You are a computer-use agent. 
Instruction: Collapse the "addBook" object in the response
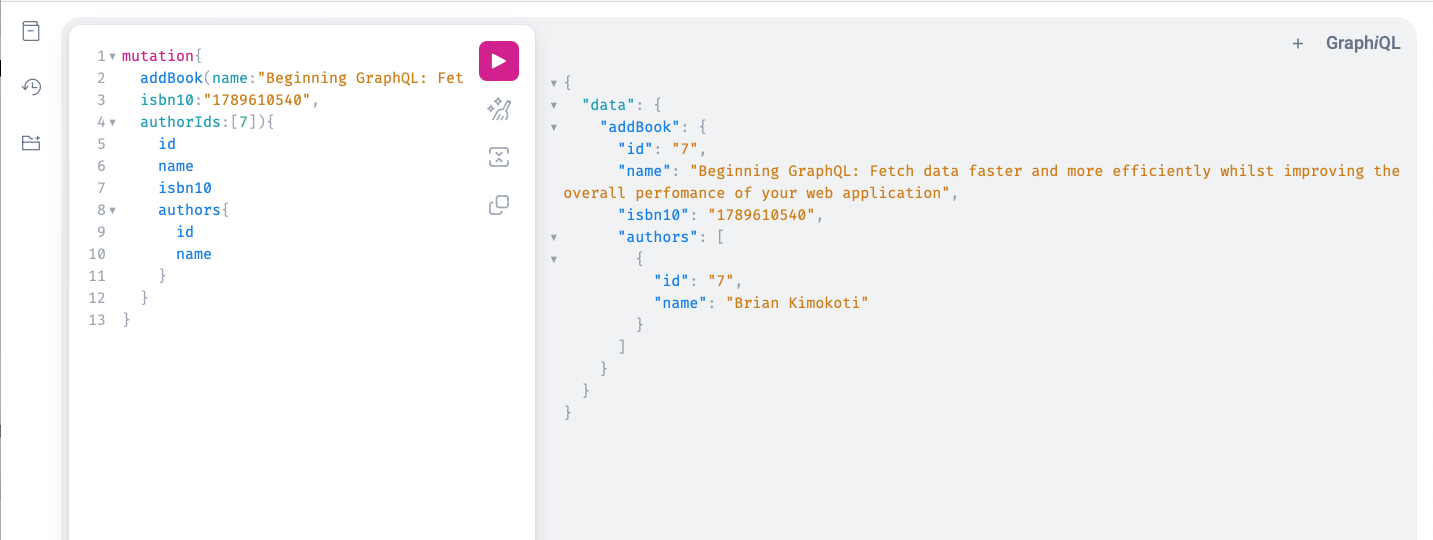[x=554, y=127]
